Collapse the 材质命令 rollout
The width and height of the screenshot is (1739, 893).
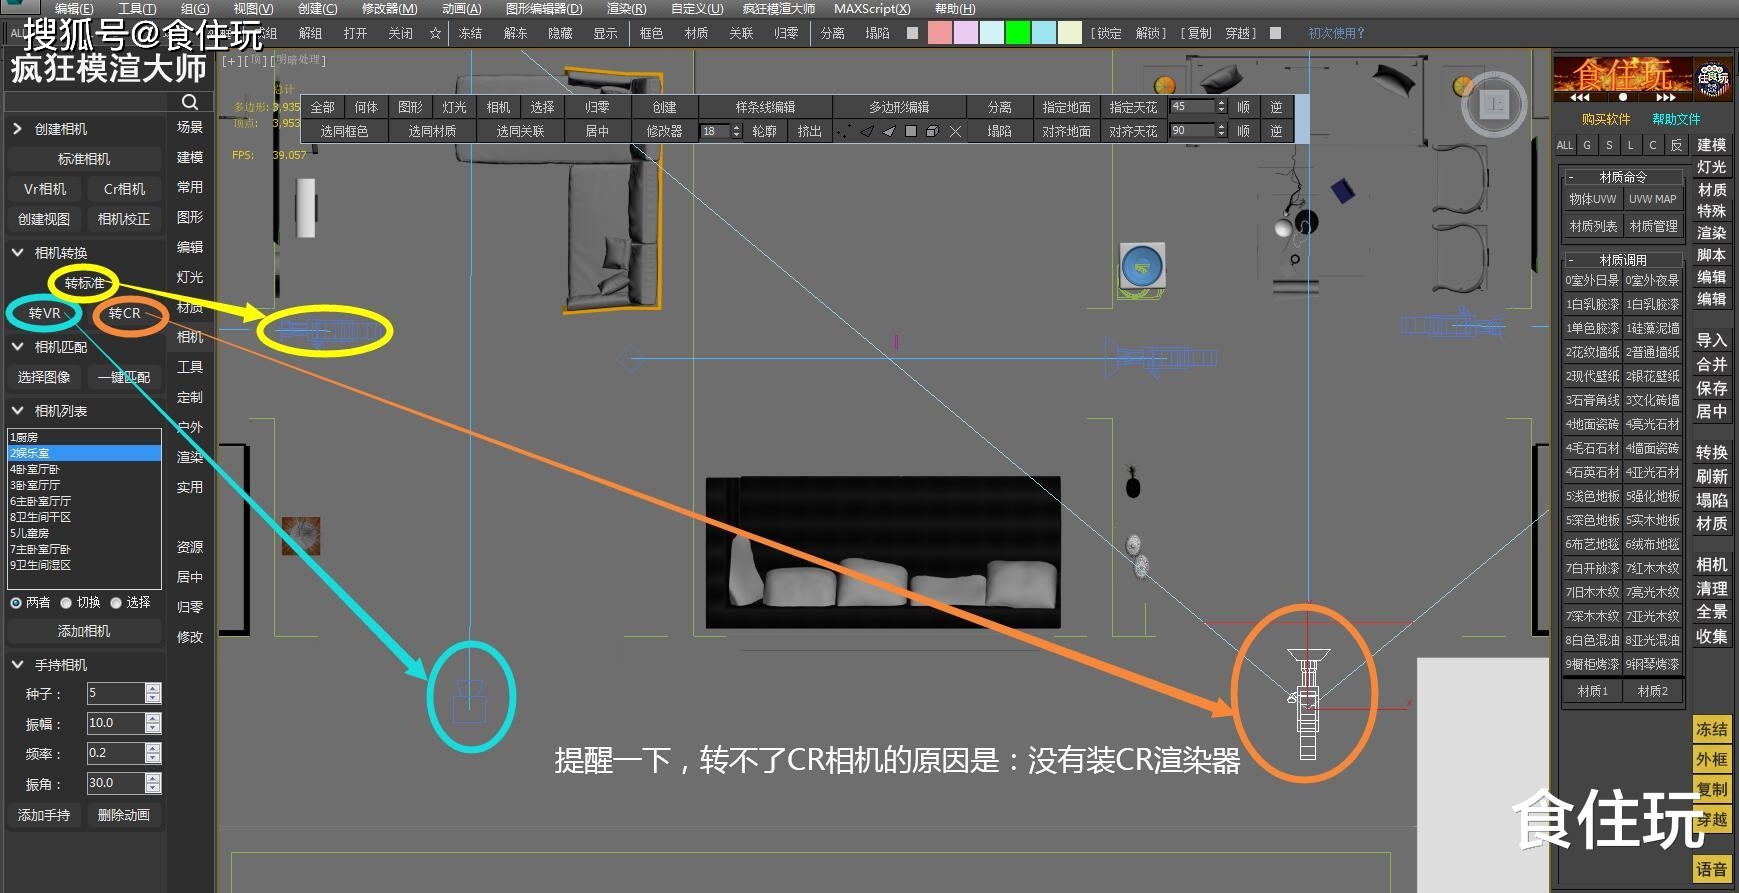pos(1571,177)
